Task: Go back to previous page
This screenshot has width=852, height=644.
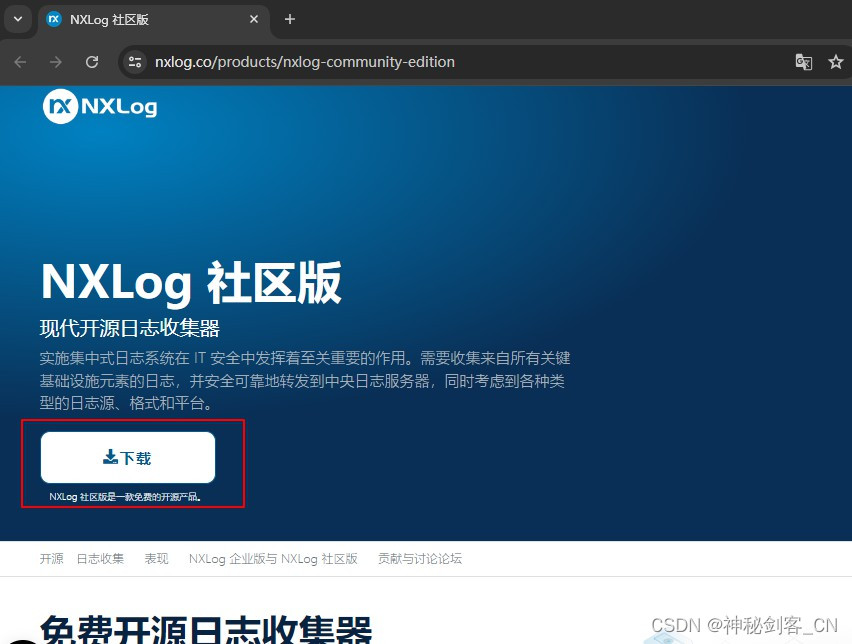Action: pyautogui.click(x=21, y=62)
